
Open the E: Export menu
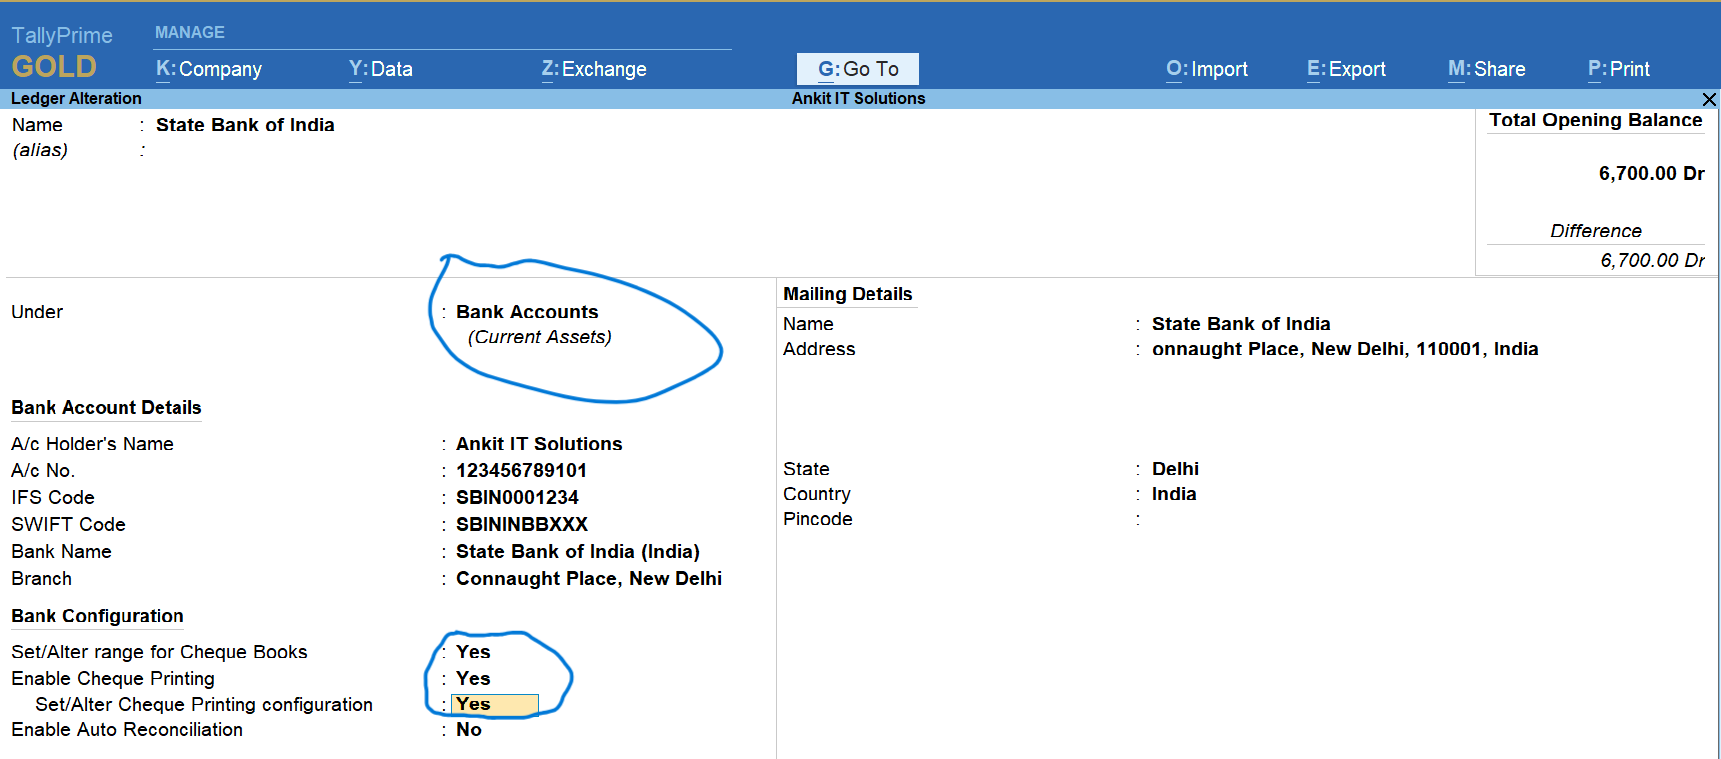1346,69
